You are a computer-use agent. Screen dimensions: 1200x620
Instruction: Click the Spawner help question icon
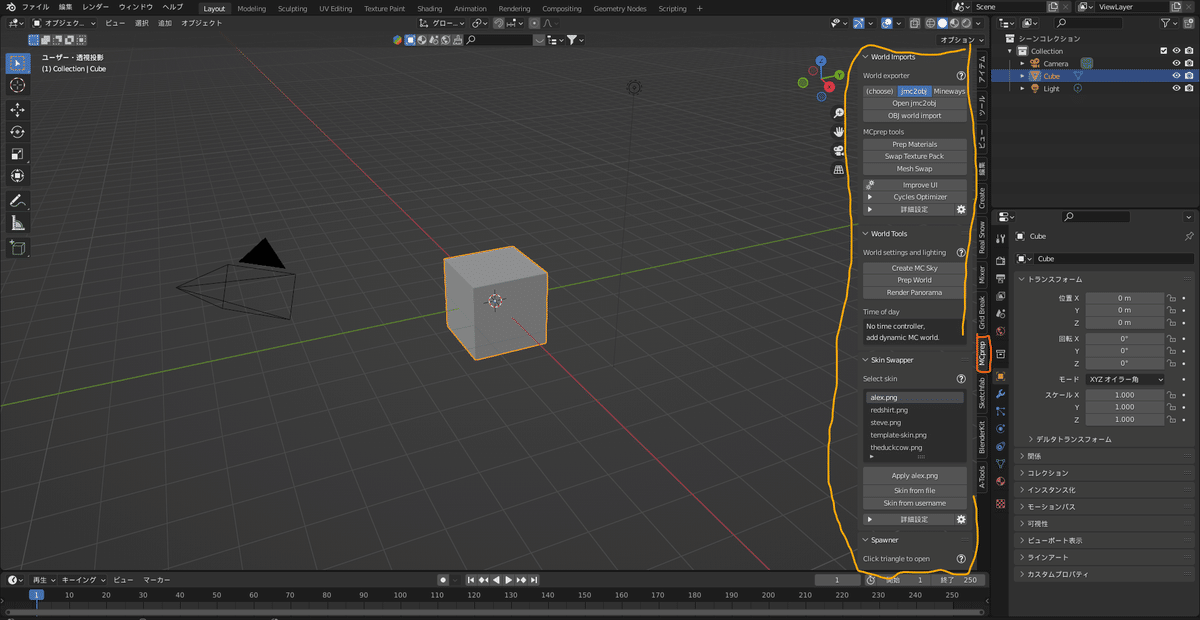tap(961, 559)
